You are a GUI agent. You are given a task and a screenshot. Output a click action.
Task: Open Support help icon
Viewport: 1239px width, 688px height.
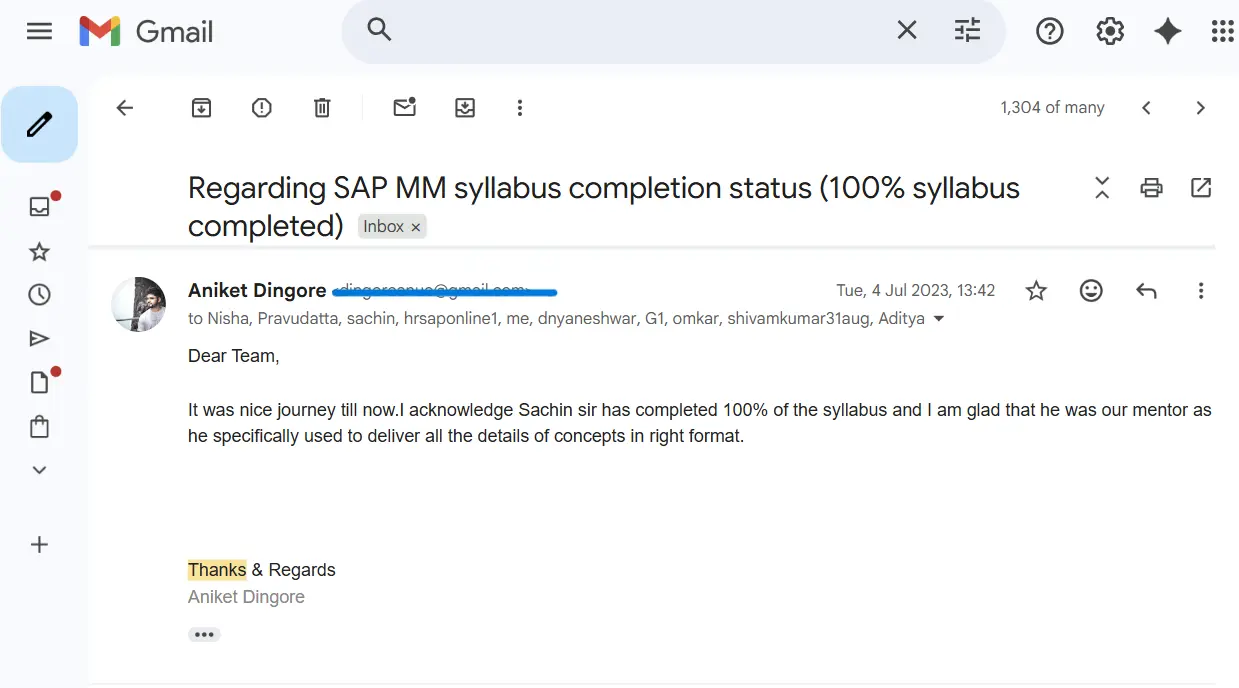(x=1049, y=31)
